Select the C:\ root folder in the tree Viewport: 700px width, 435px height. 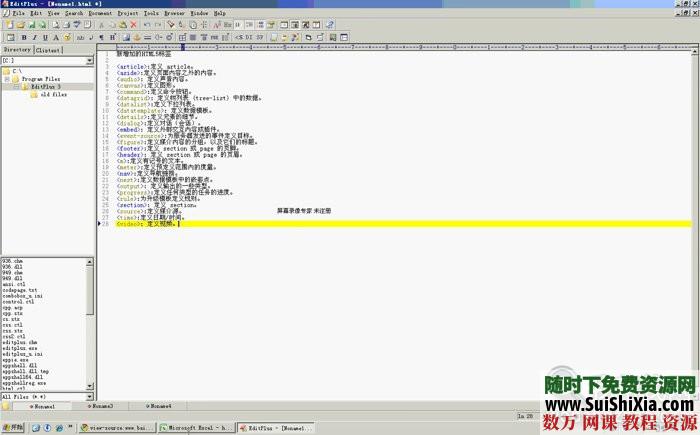coord(17,71)
